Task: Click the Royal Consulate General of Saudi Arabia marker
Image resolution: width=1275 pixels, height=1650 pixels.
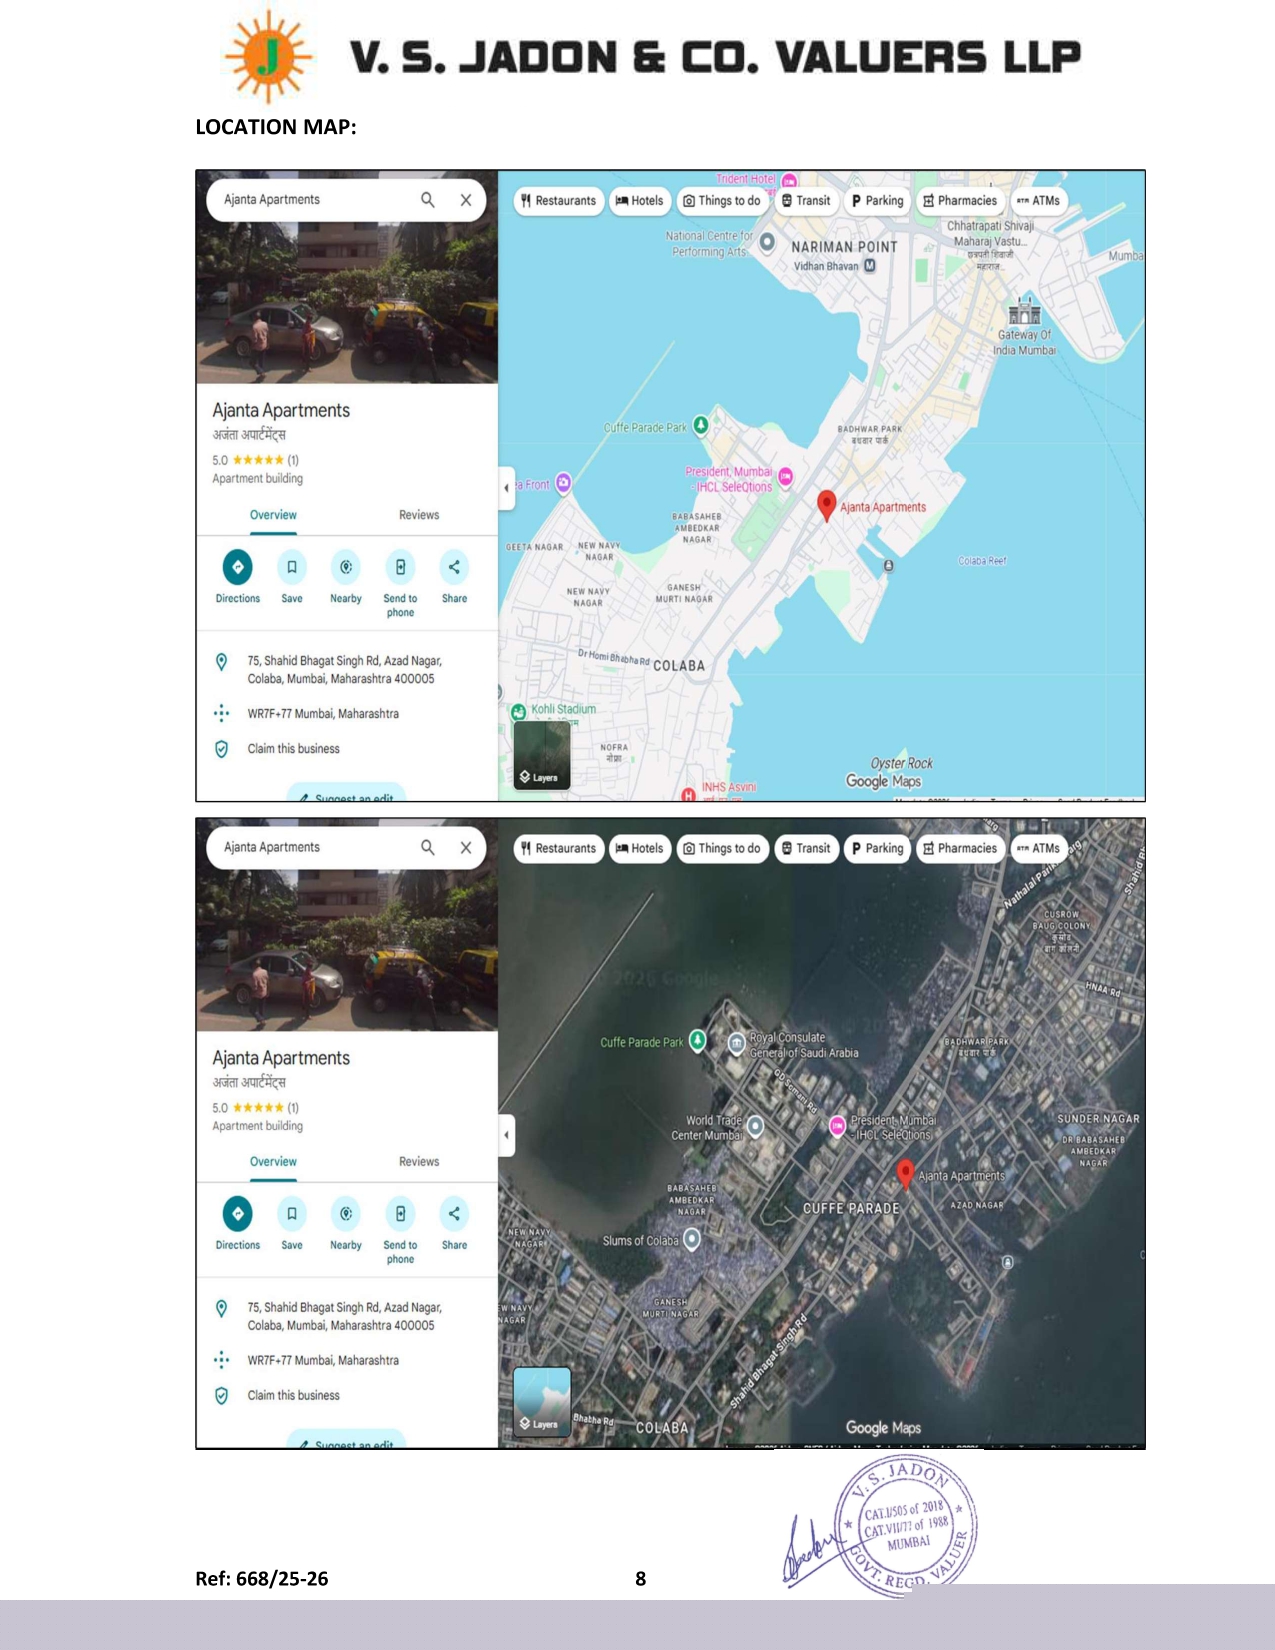Action: click(737, 1044)
